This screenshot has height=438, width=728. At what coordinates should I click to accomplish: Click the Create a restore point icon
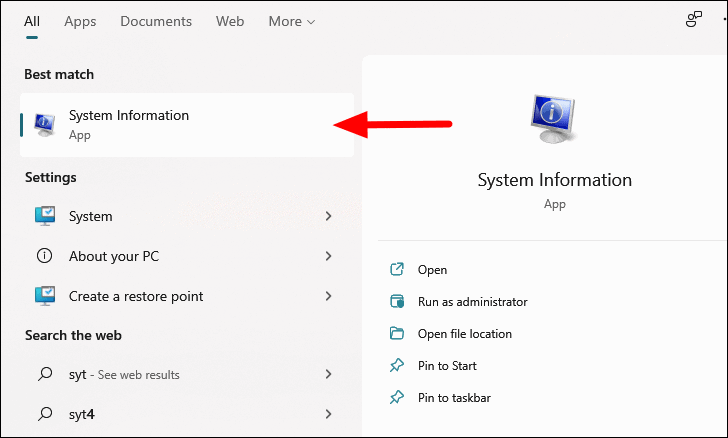pos(45,296)
